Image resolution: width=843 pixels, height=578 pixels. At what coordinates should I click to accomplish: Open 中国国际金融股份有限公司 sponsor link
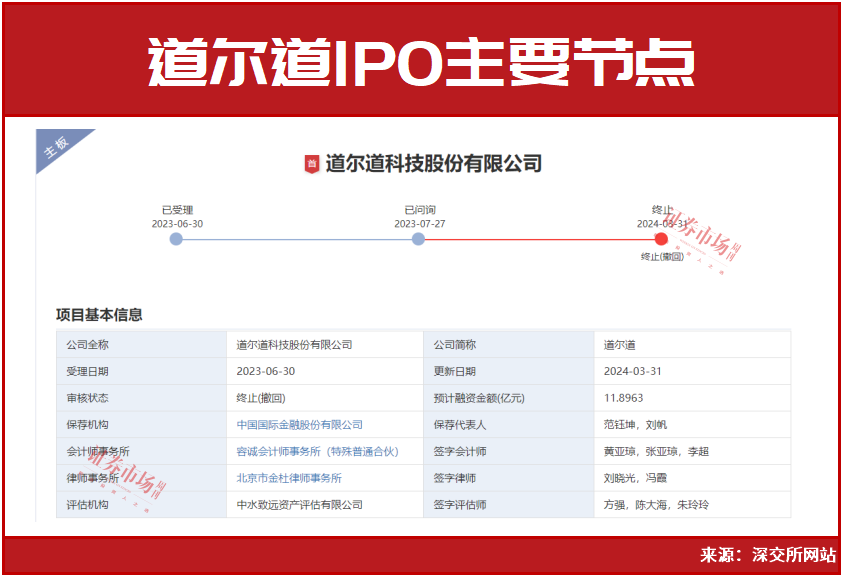(299, 425)
